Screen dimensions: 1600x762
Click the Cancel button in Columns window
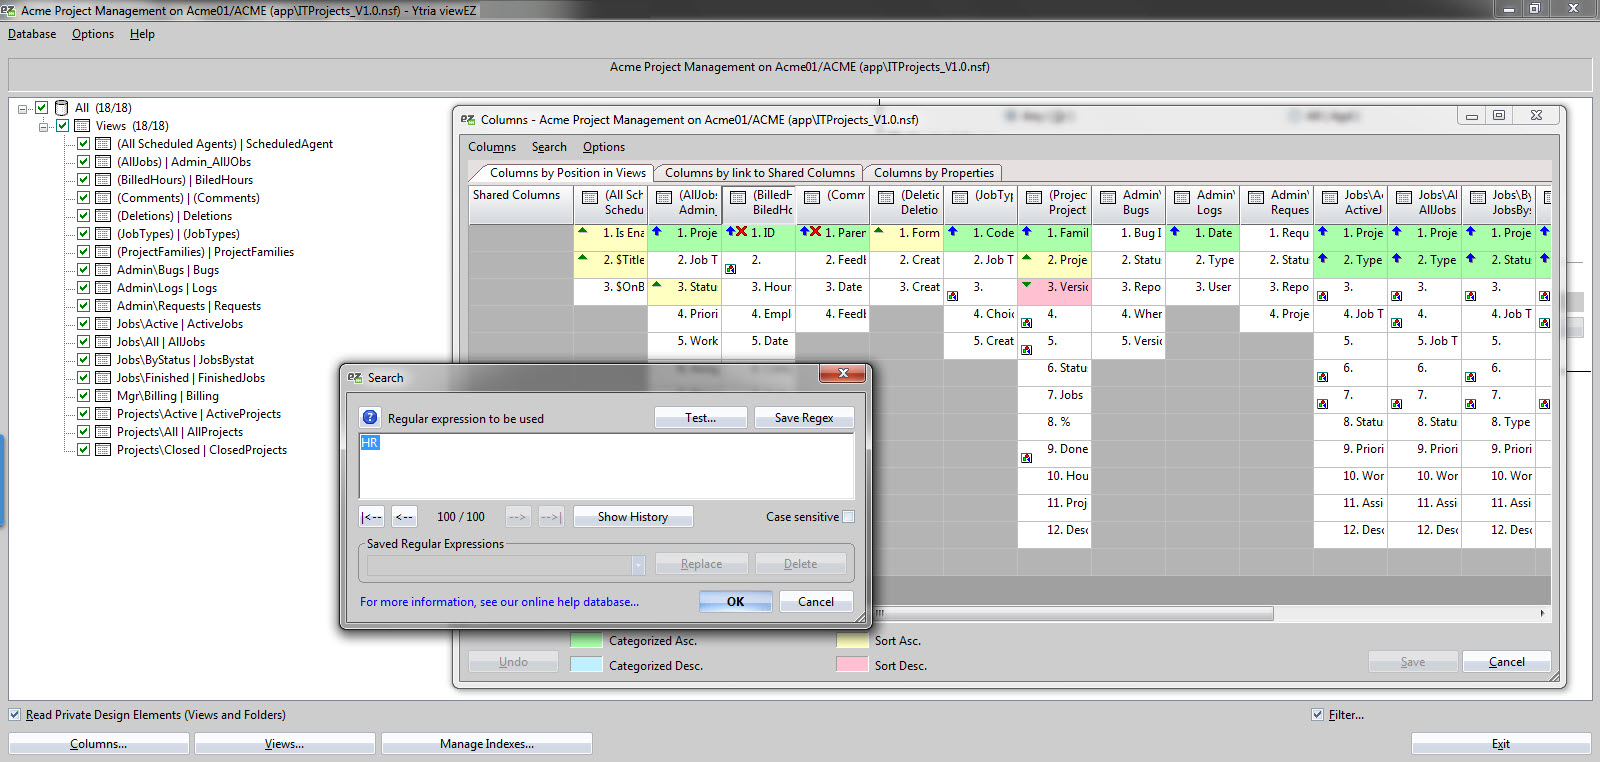(x=1507, y=662)
